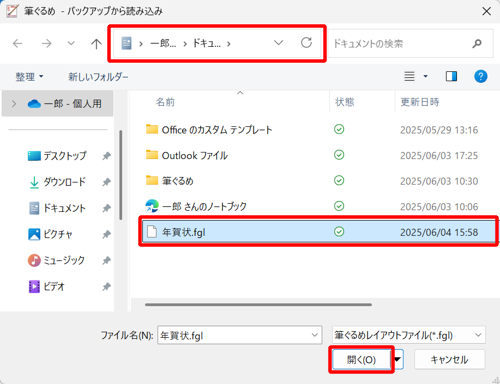Select 一郎 さんのノートブック shortcut
Image resolution: width=500 pixels, height=384 pixels.
tap(204, 206)
